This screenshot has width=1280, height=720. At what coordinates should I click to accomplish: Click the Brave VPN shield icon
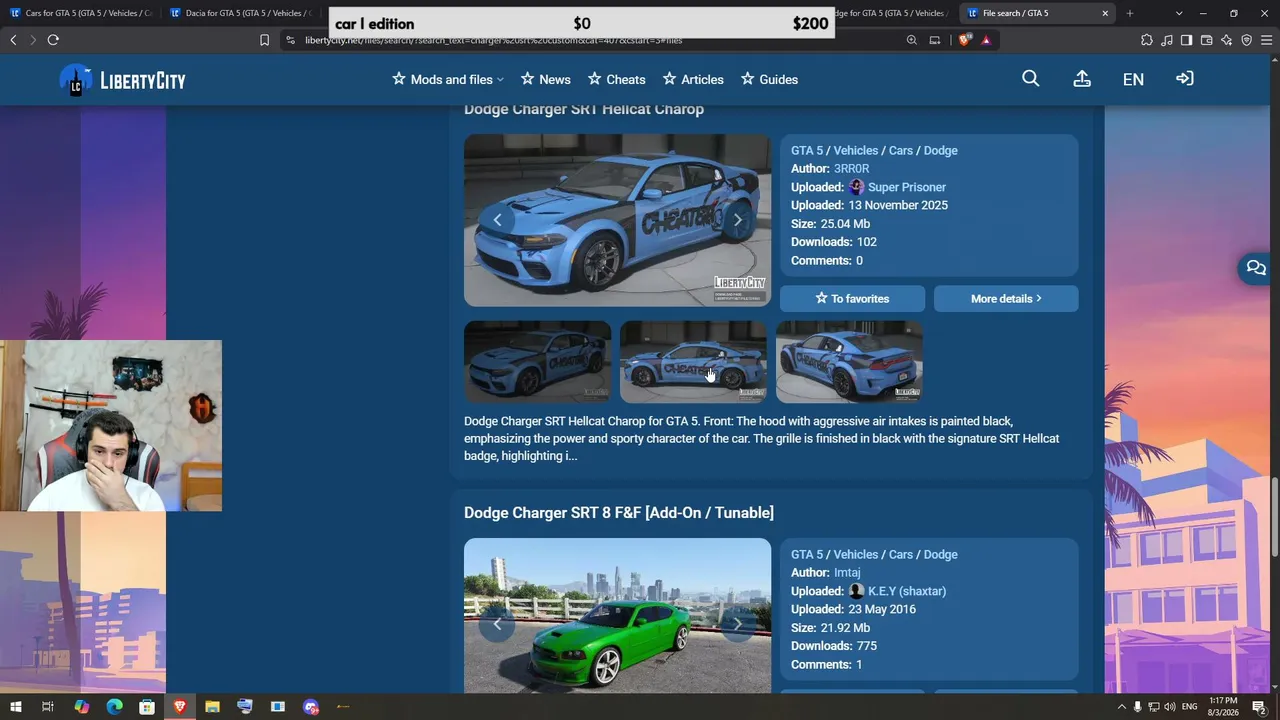[1247, 40]
